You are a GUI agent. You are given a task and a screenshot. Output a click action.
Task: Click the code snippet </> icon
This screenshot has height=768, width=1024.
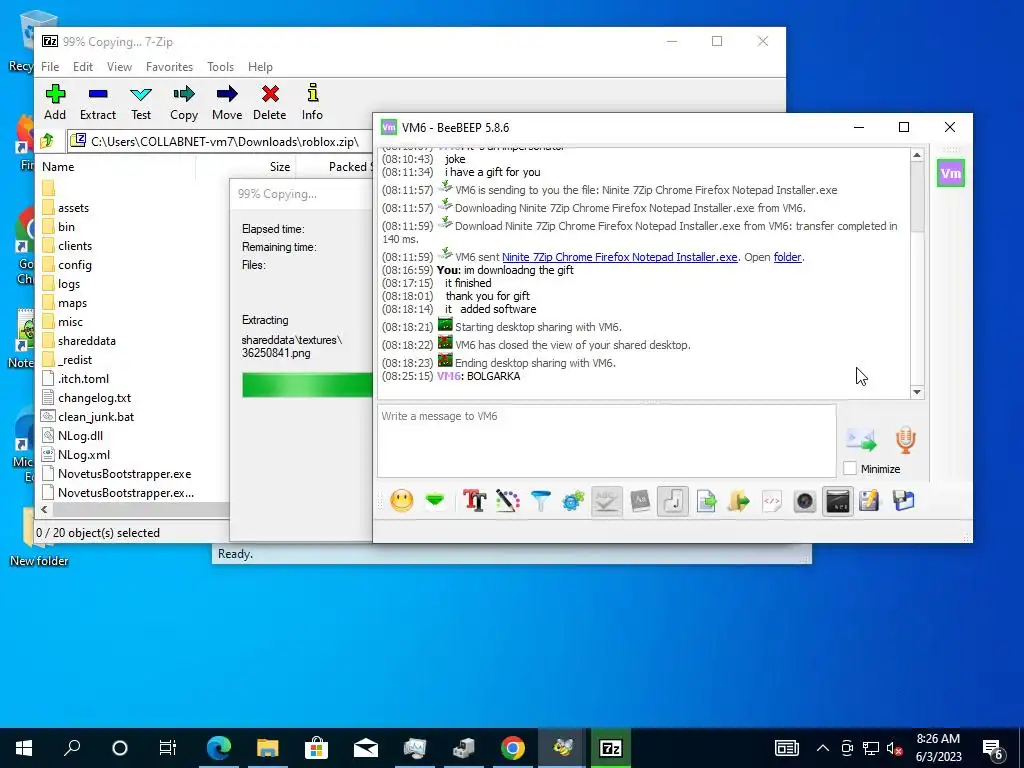[x=772, y=501]
